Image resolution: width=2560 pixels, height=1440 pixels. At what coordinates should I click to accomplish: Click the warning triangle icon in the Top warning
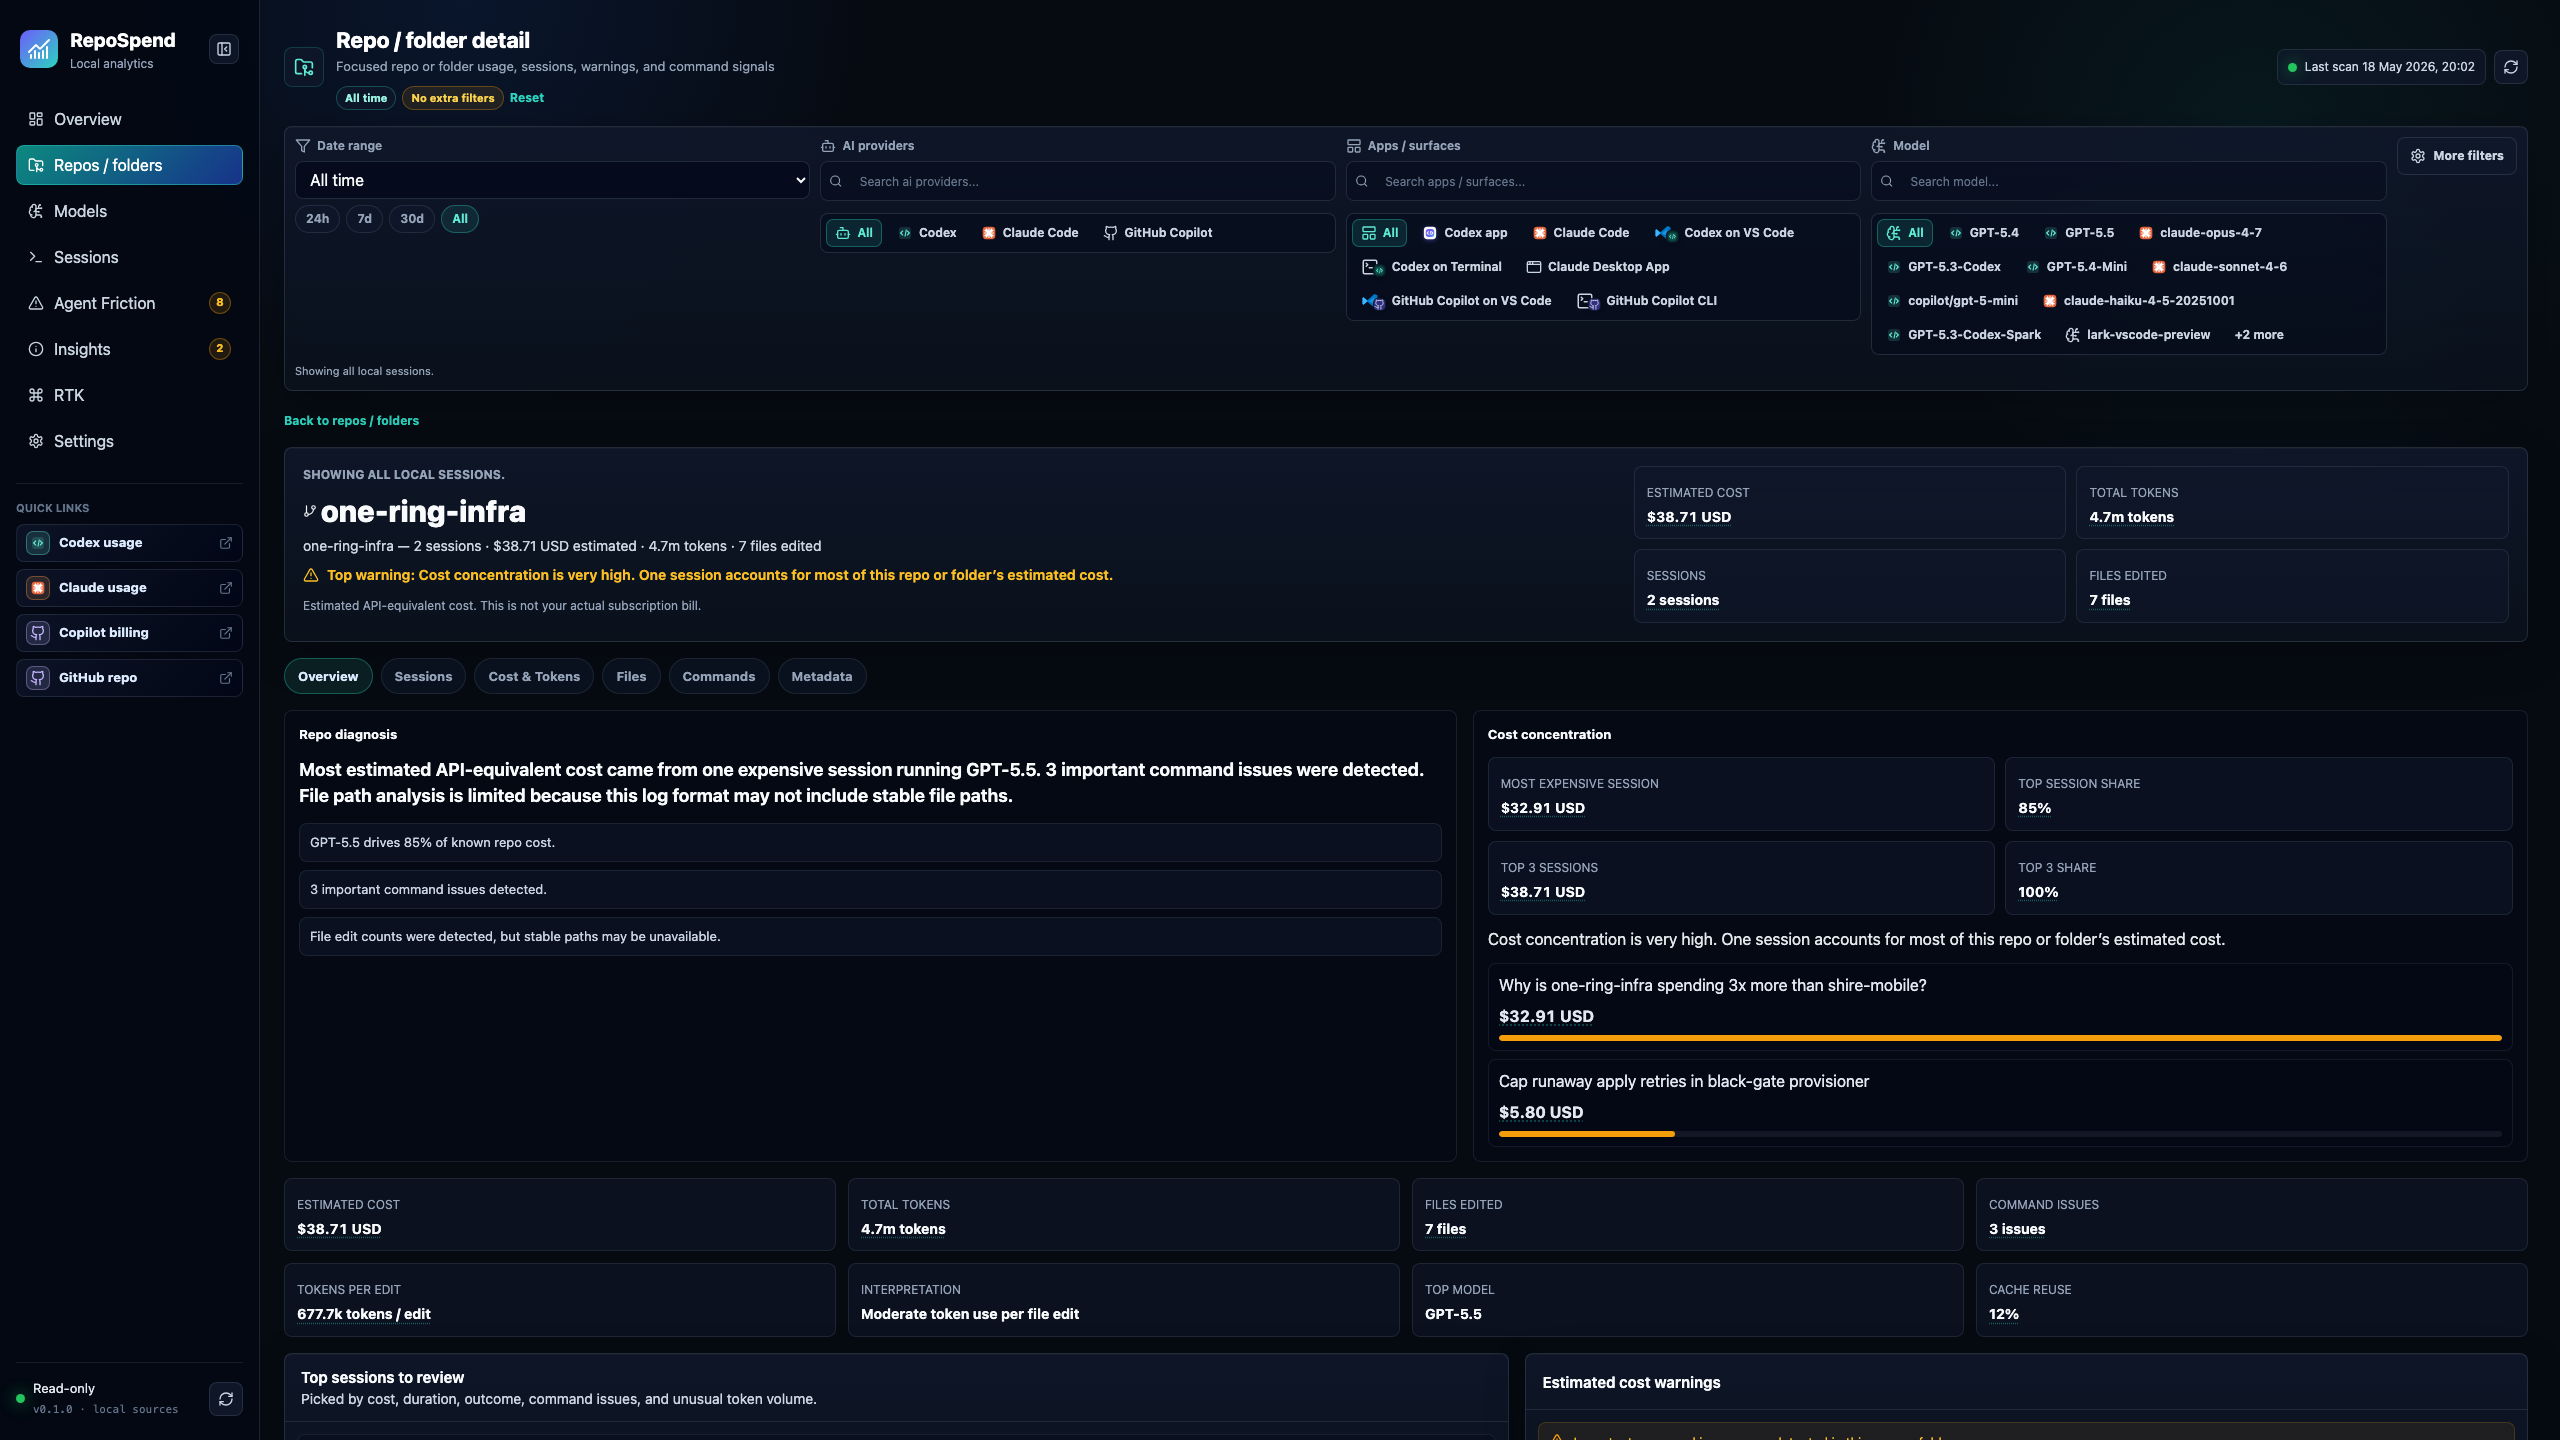pos(311,575)
